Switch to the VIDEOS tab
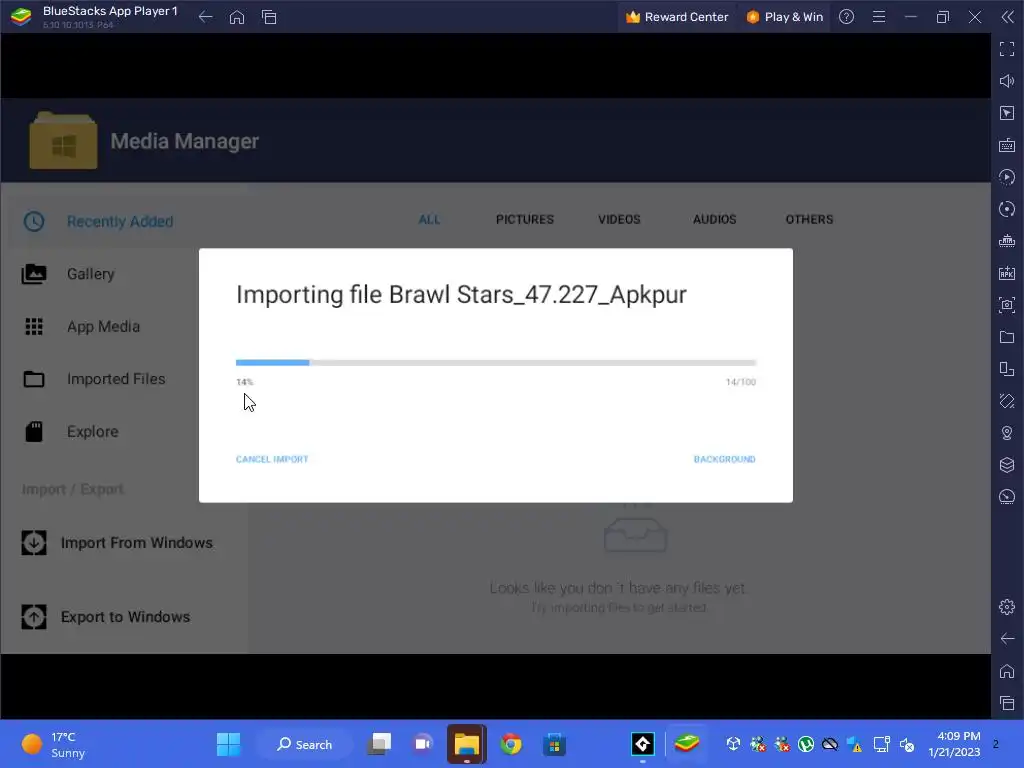1024x768 pixels. (x=619, y=219)
